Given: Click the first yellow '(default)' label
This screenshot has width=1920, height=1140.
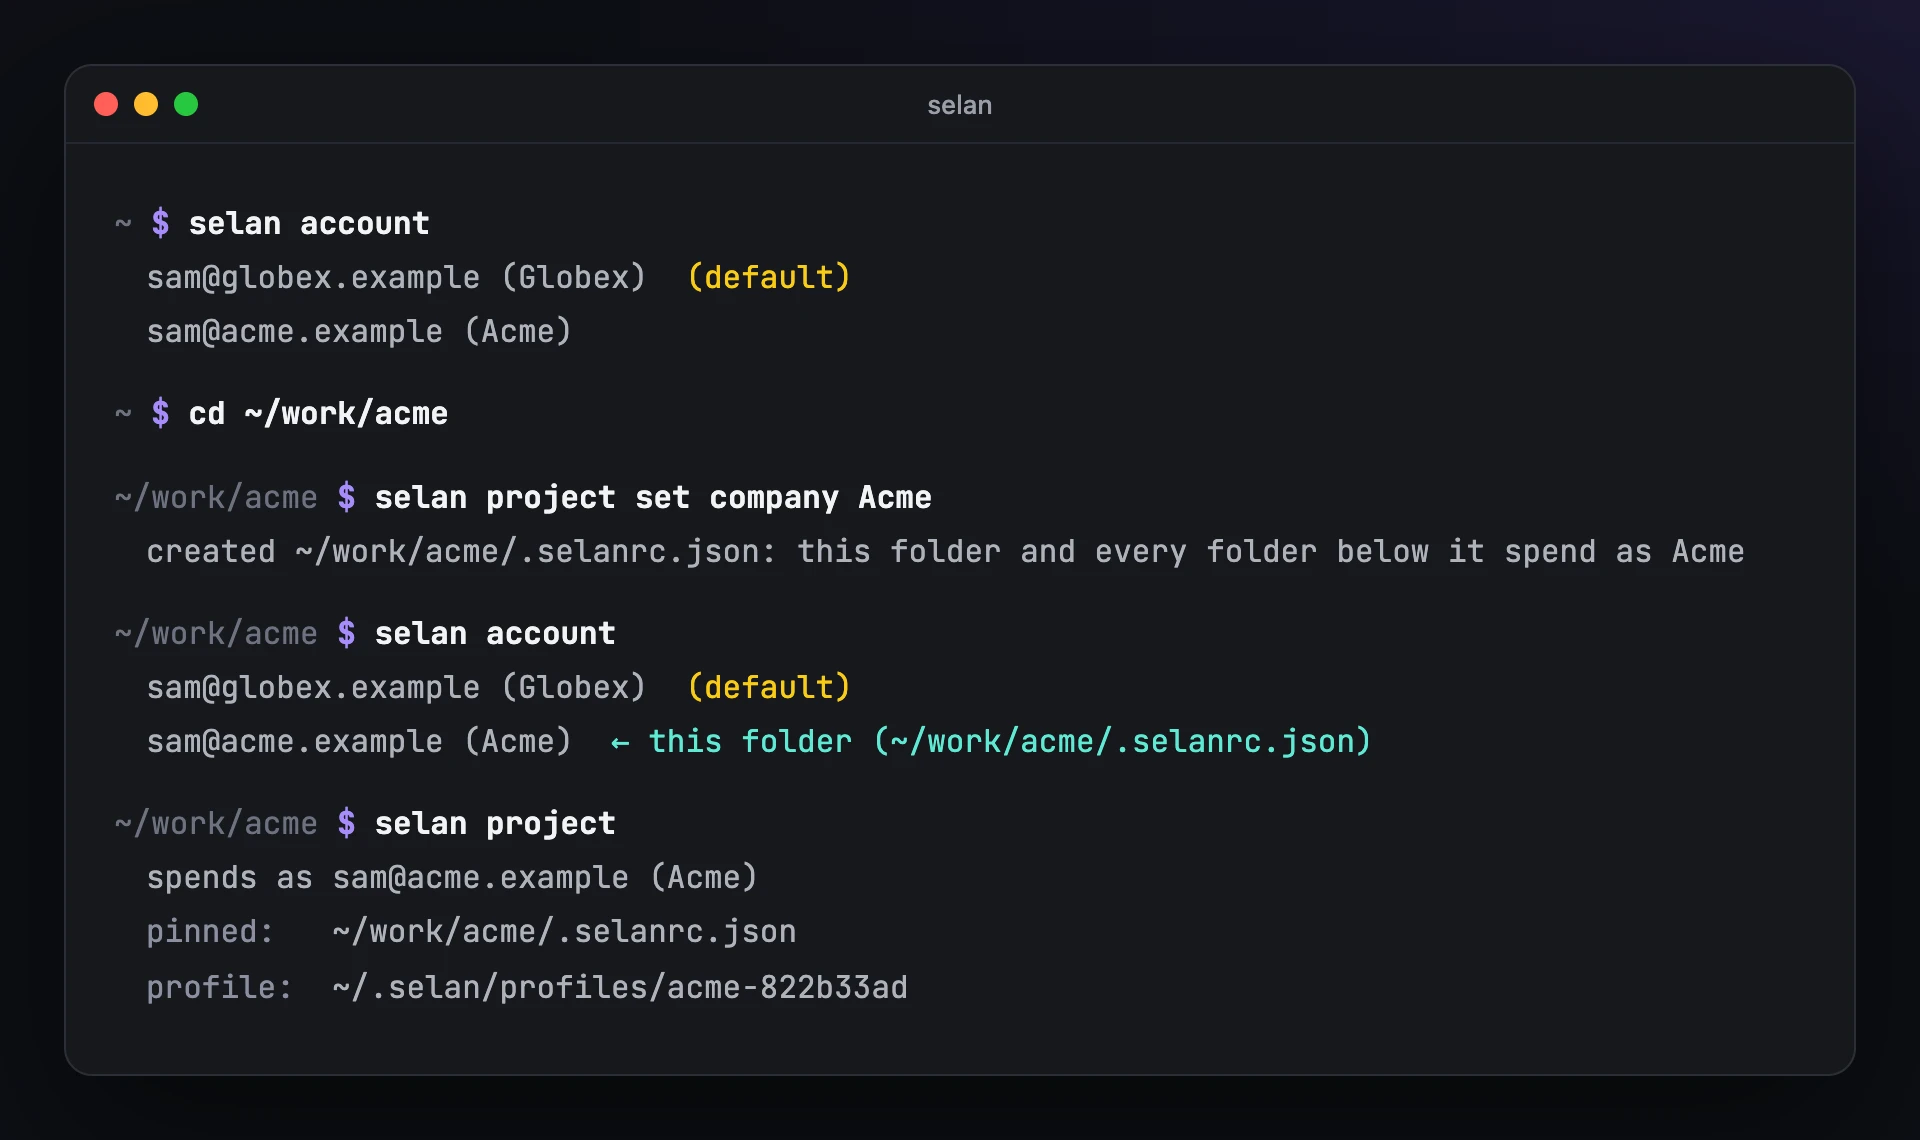Looking at the screenshot, I should click(x=769, y=277).
